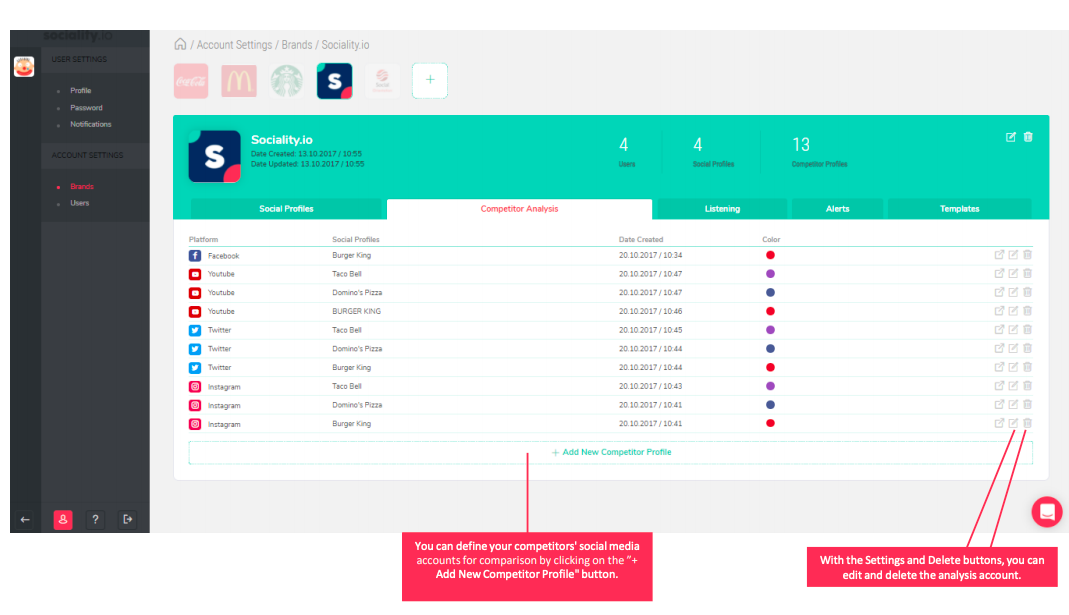1069x615 pixels.
Task: Switch to the Competitor Analysis tab
Action: point(520,209)
